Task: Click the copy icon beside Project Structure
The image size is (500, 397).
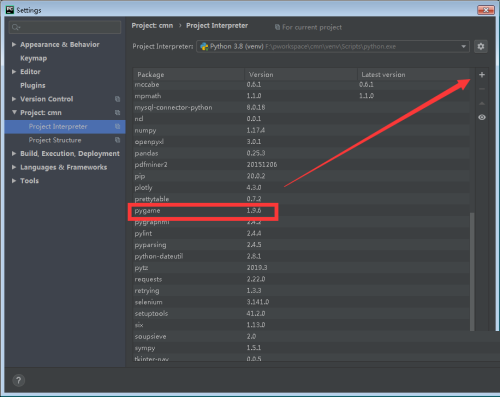Action: click(x=117, y=140)
